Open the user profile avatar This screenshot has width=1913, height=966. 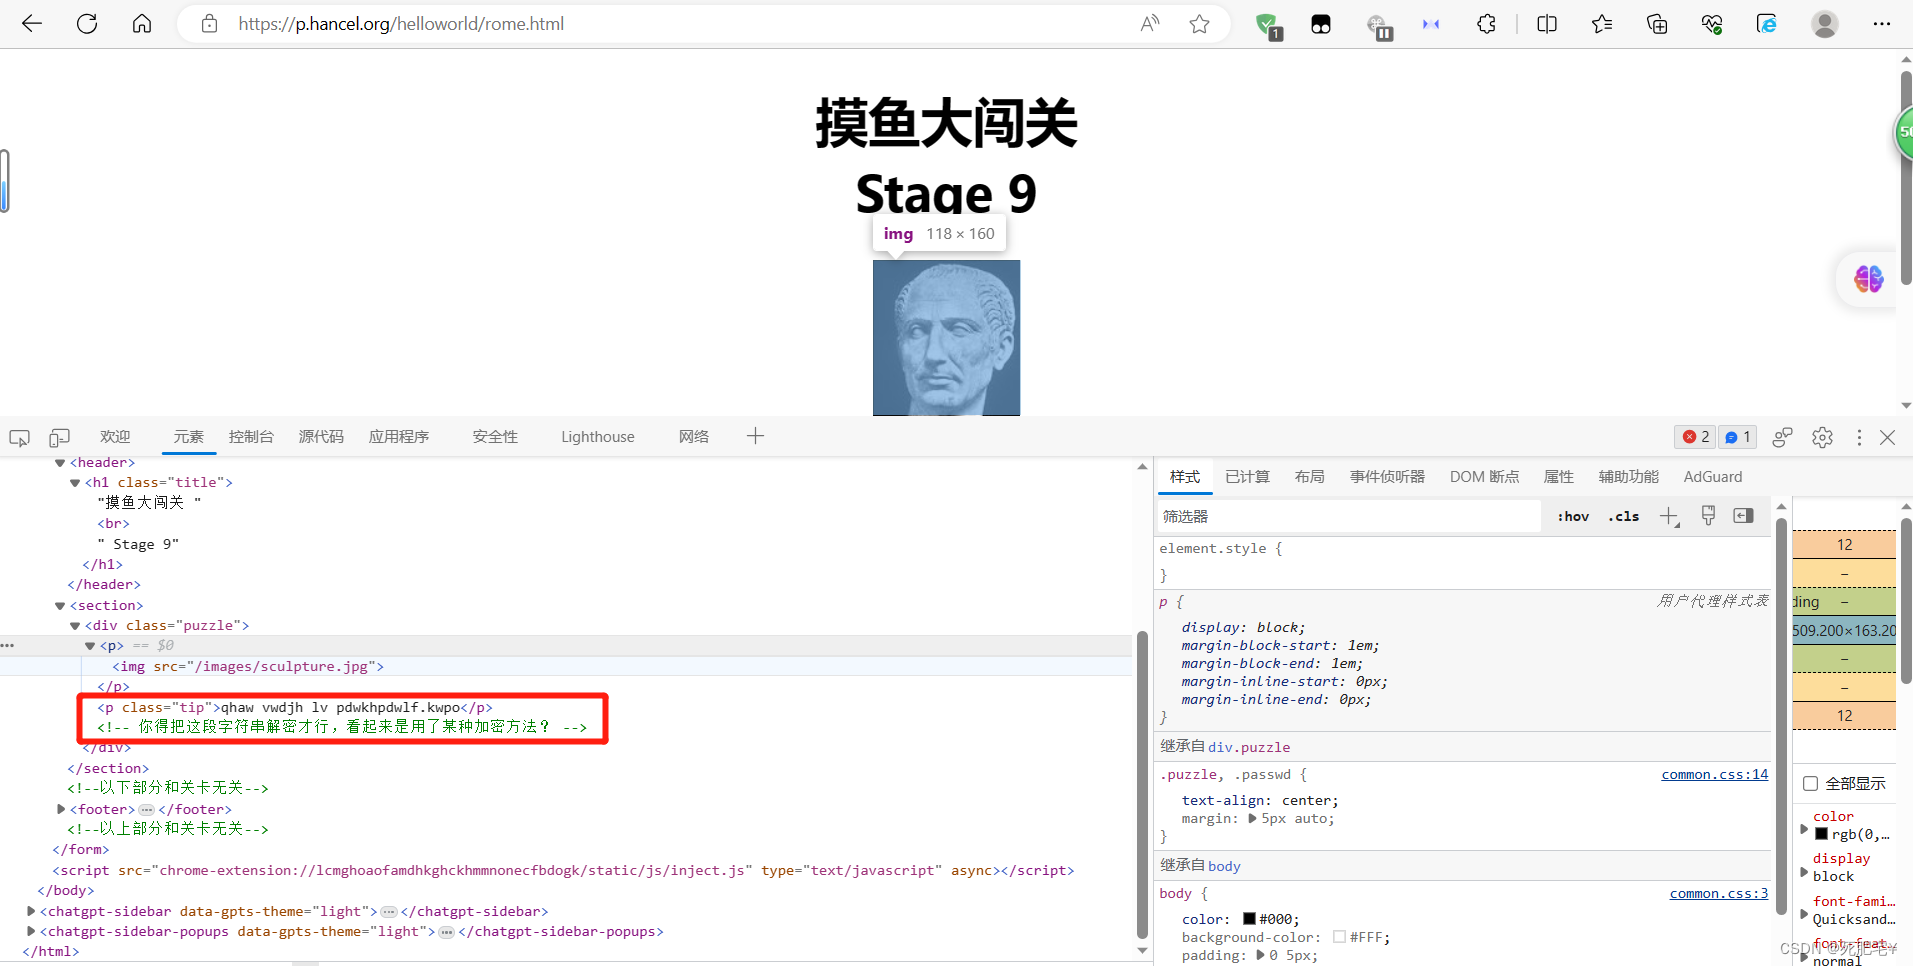[x=1825, y=24]
